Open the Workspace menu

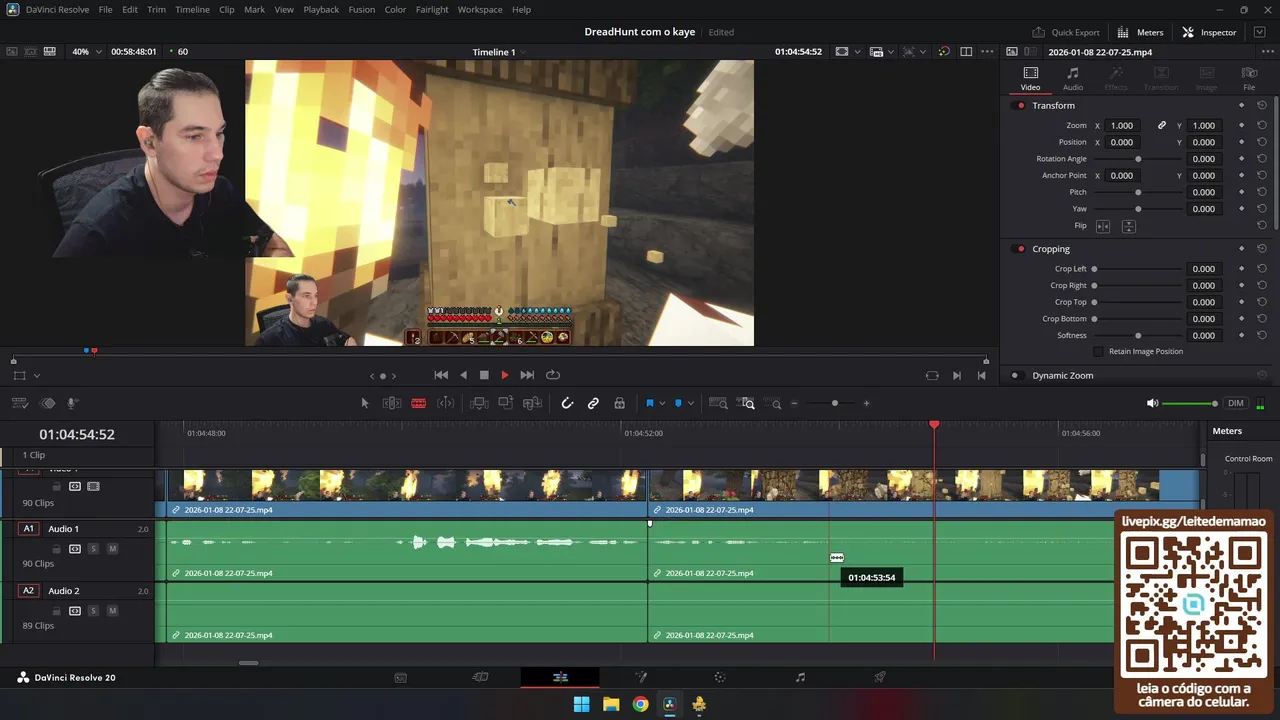tap(480, 9)
